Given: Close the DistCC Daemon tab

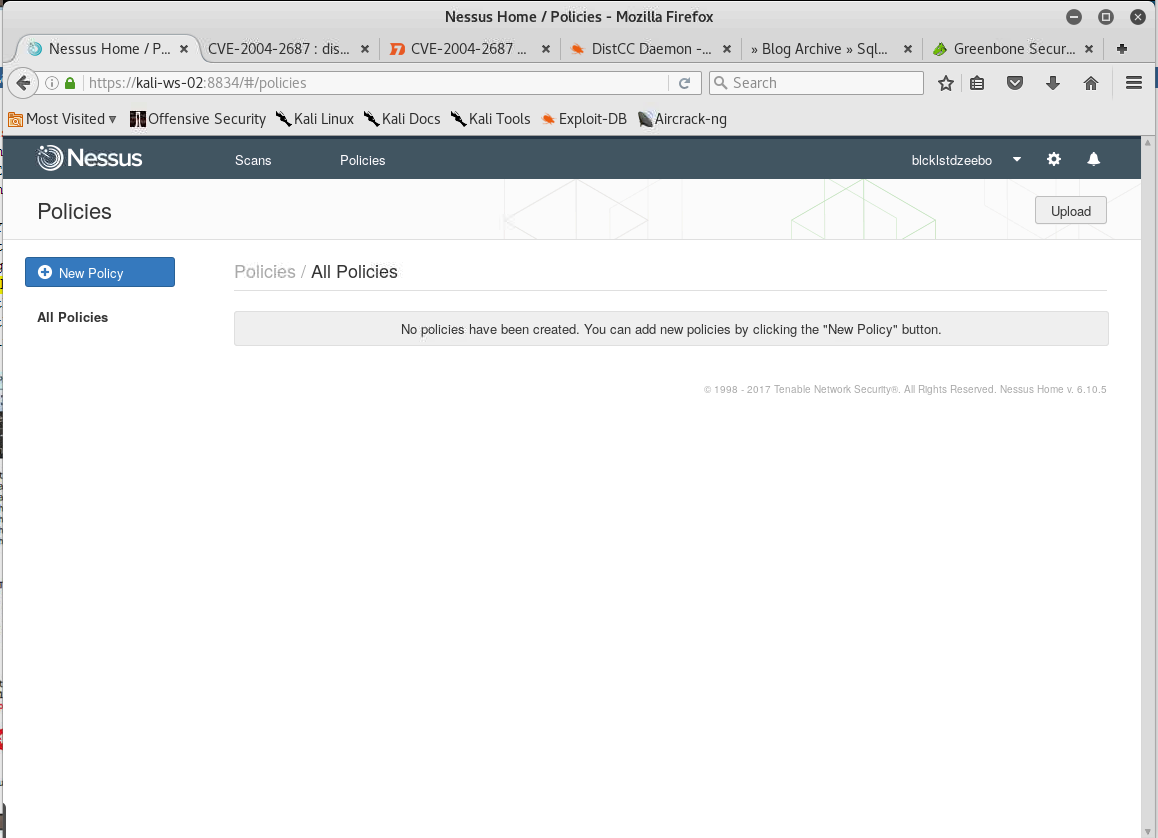Looking at the screenshot, I should pyautogui.click(x=727, y=49).
